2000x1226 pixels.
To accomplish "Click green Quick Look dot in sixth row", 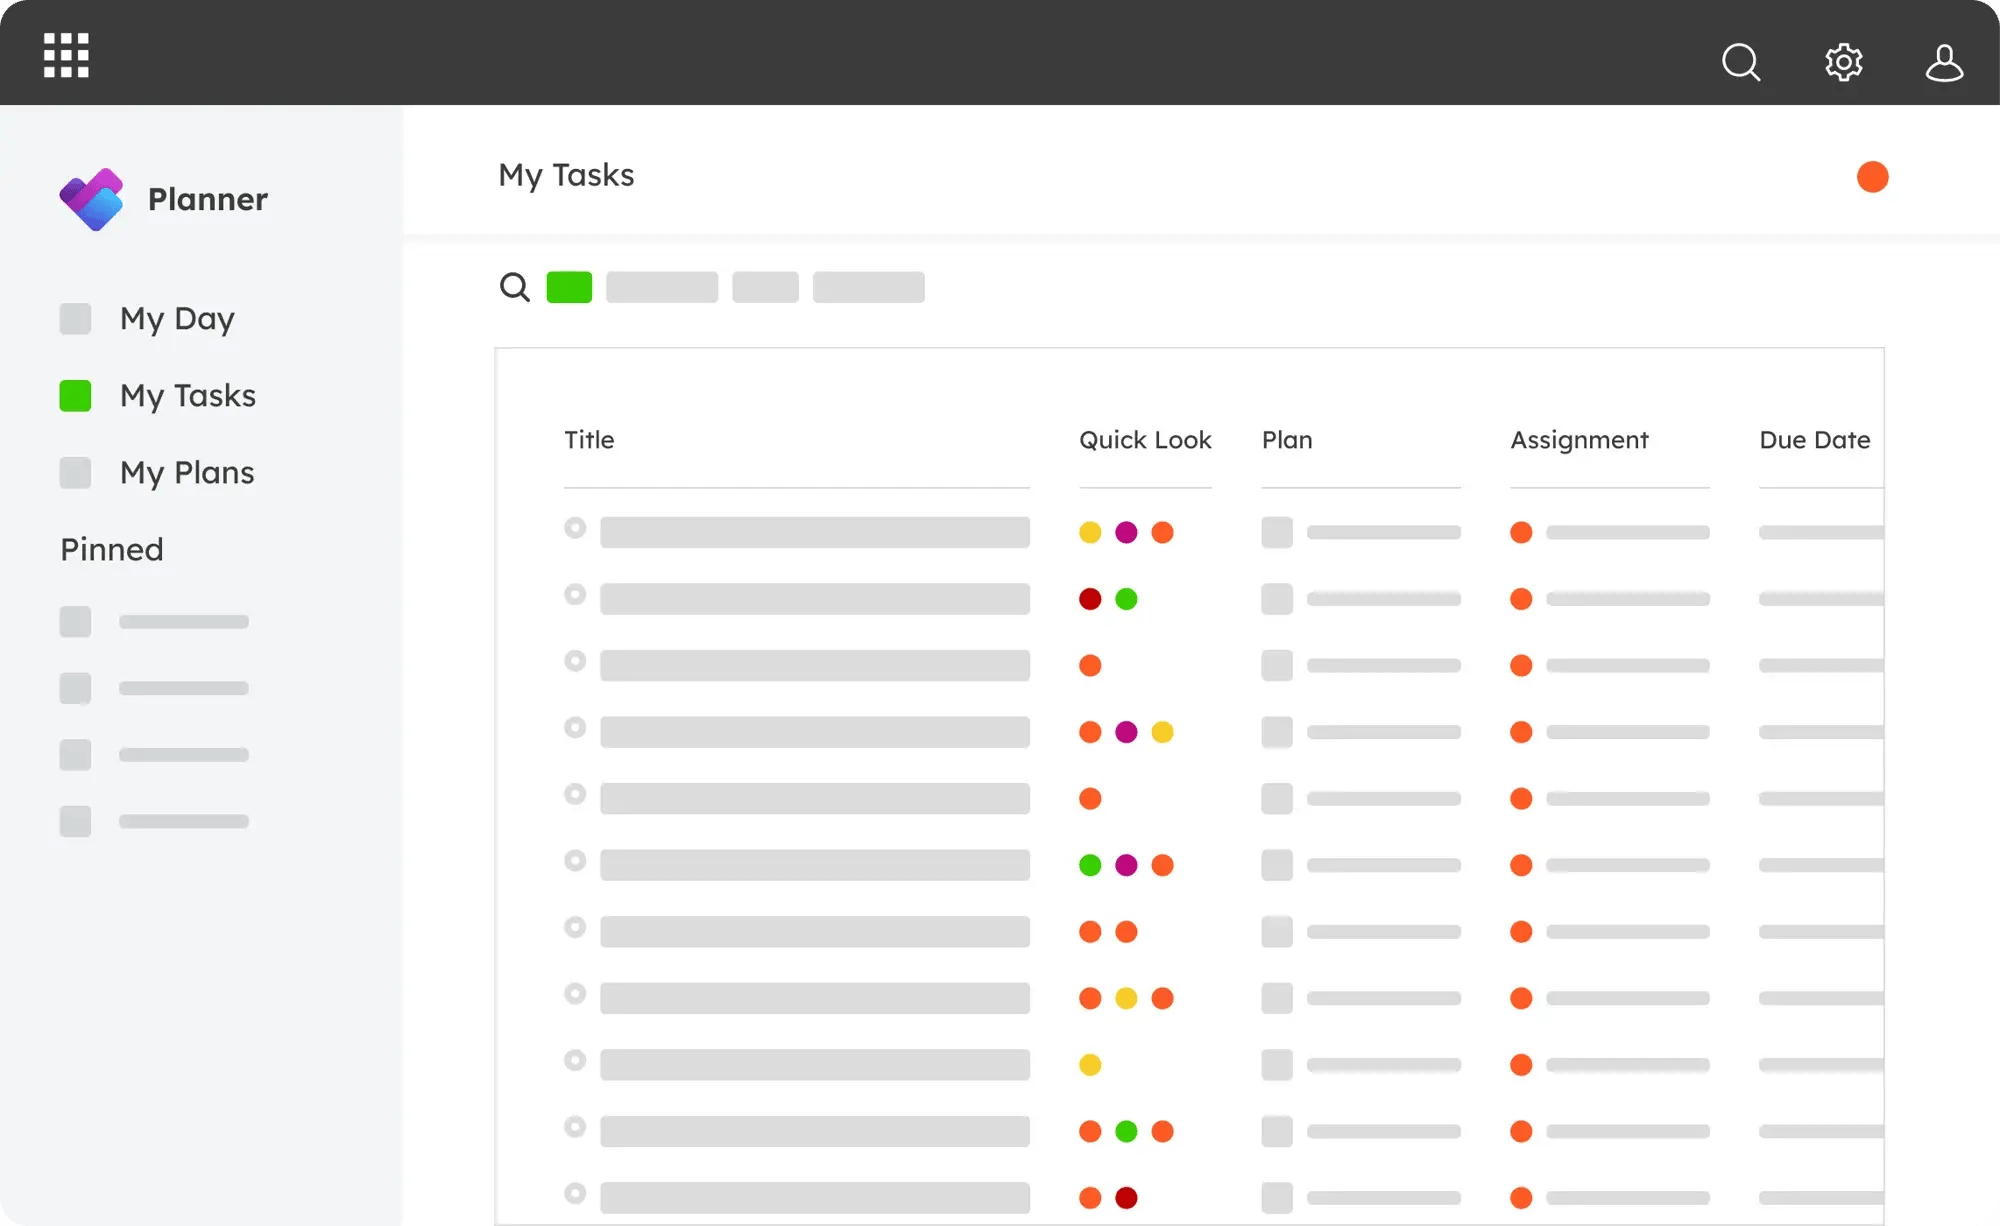I will (1090, 865).
